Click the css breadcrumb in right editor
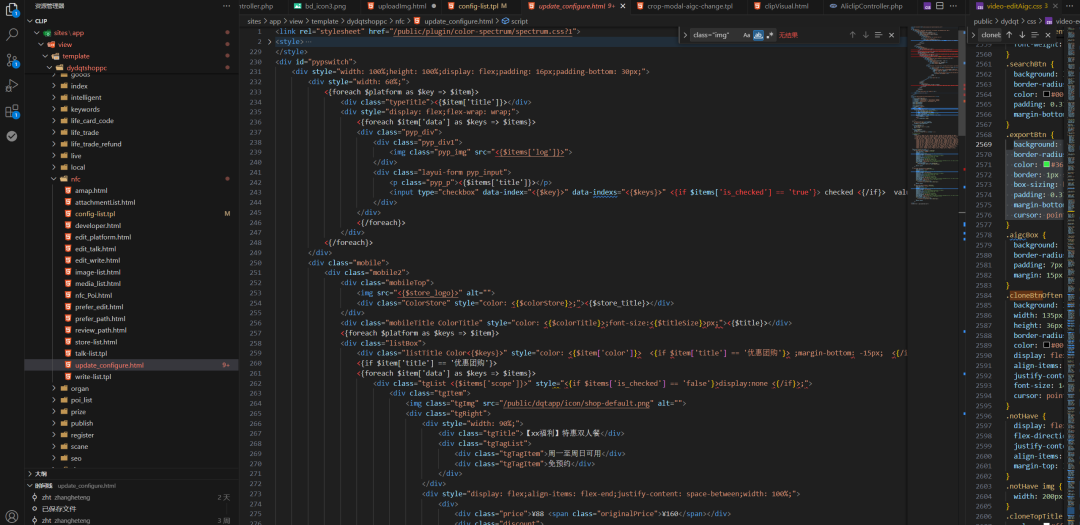 click(1031, 21)
